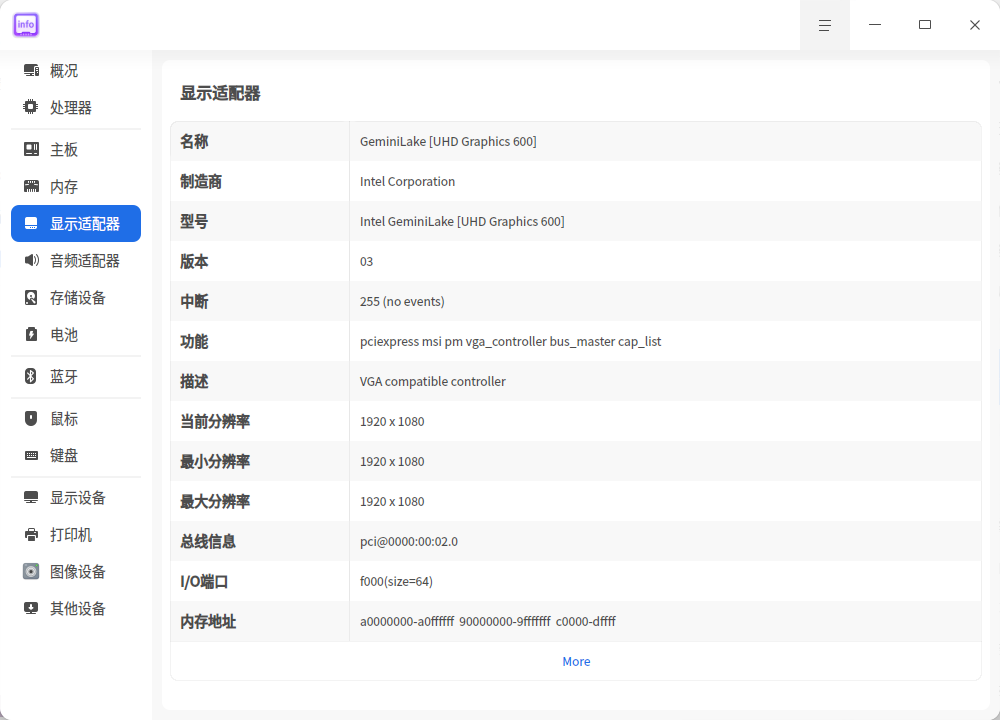Image resolution: width=1000 pixels, height=720 pixels.
Task: Click the battery (电池) icon
Action: [x=31, y=334]
